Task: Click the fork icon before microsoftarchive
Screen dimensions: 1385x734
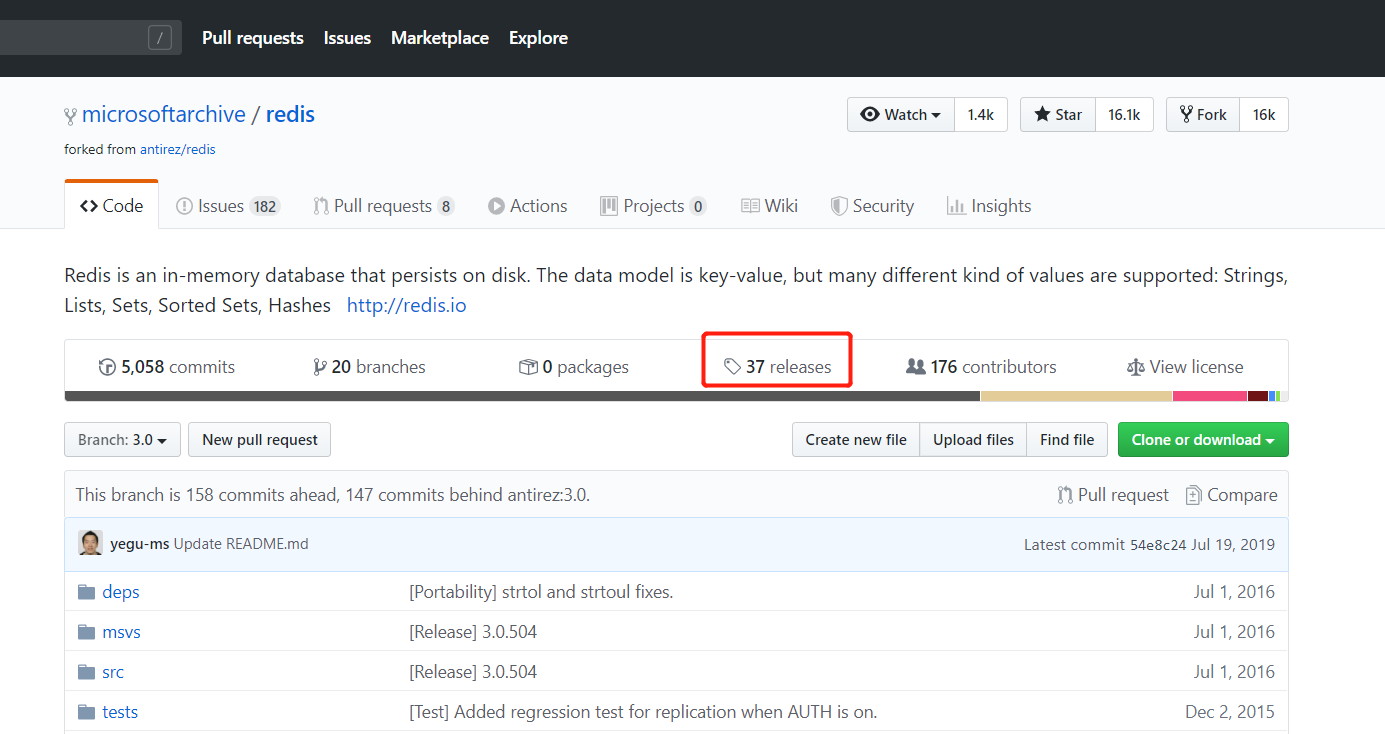Action: pyautogui.click(x=70, y=116)
